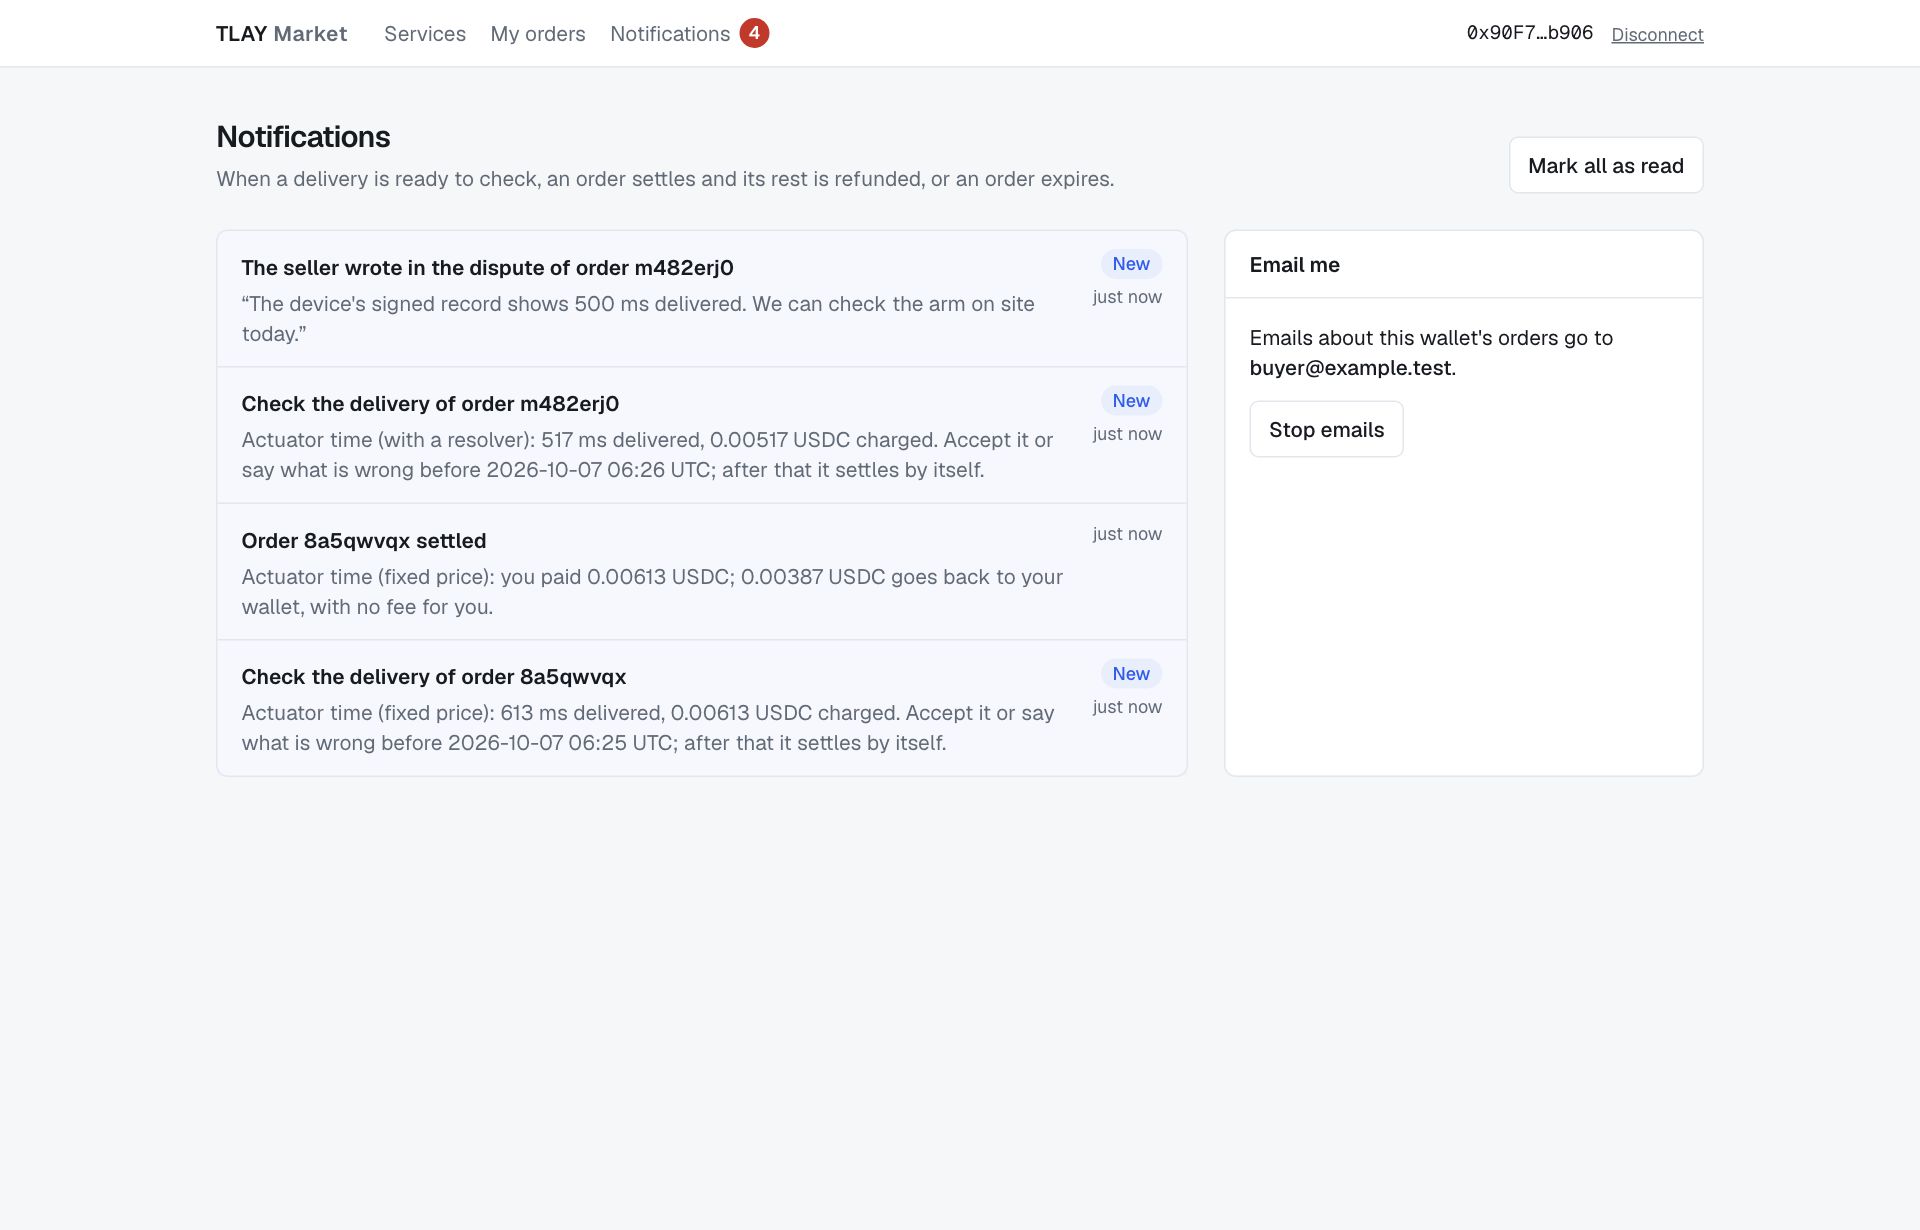Image resolution: width=1920 pixels, height=1230 pixels.
Task: Open the Order 8a5qwvqx settled notification
Action: pyautogui.click(x=702, y=572)
